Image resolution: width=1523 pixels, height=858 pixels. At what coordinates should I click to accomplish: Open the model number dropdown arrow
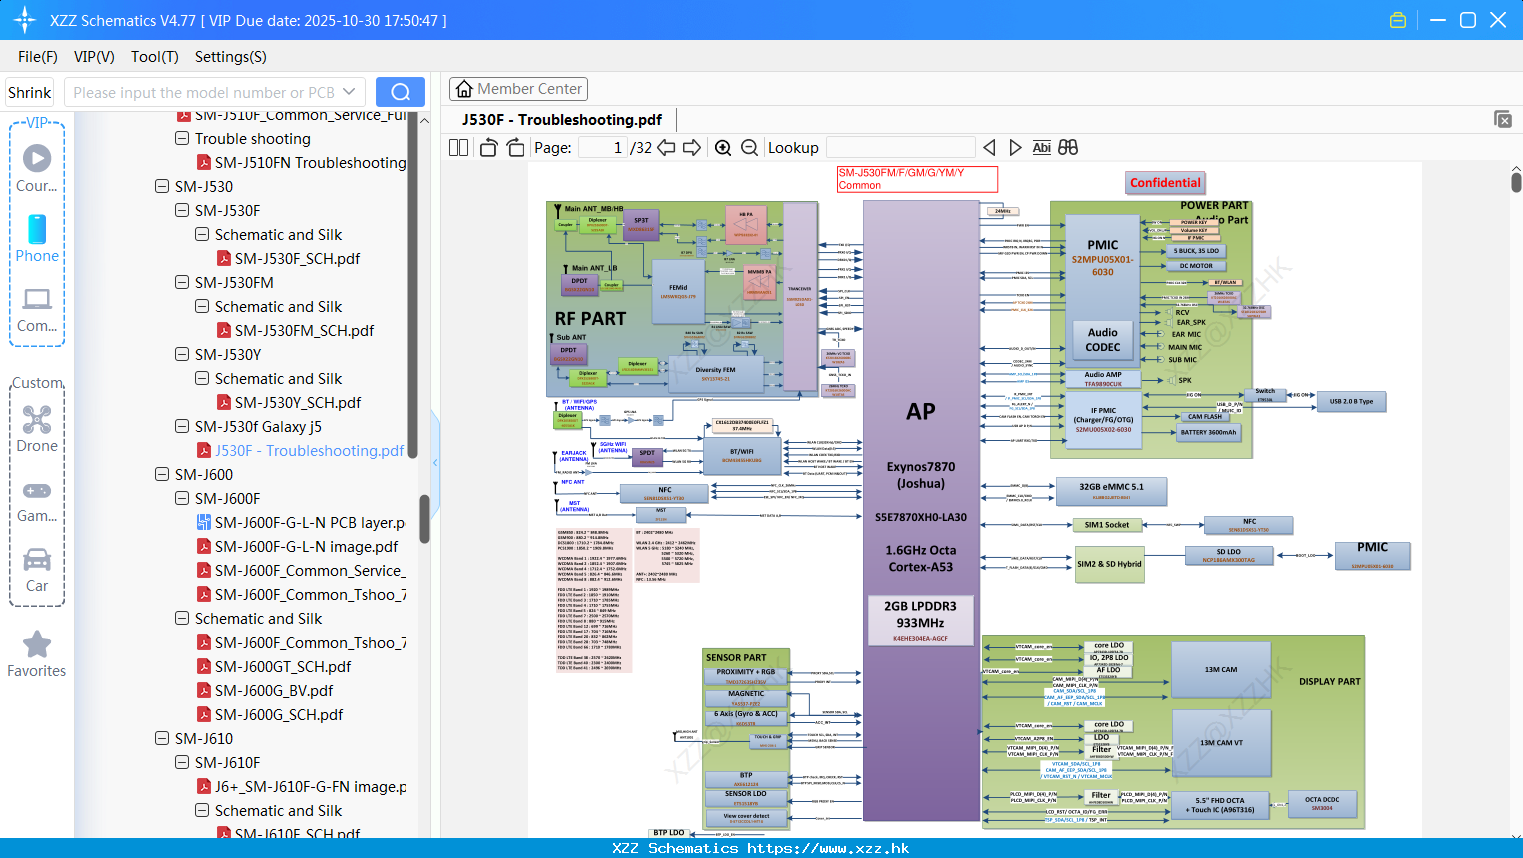point(349,92)
